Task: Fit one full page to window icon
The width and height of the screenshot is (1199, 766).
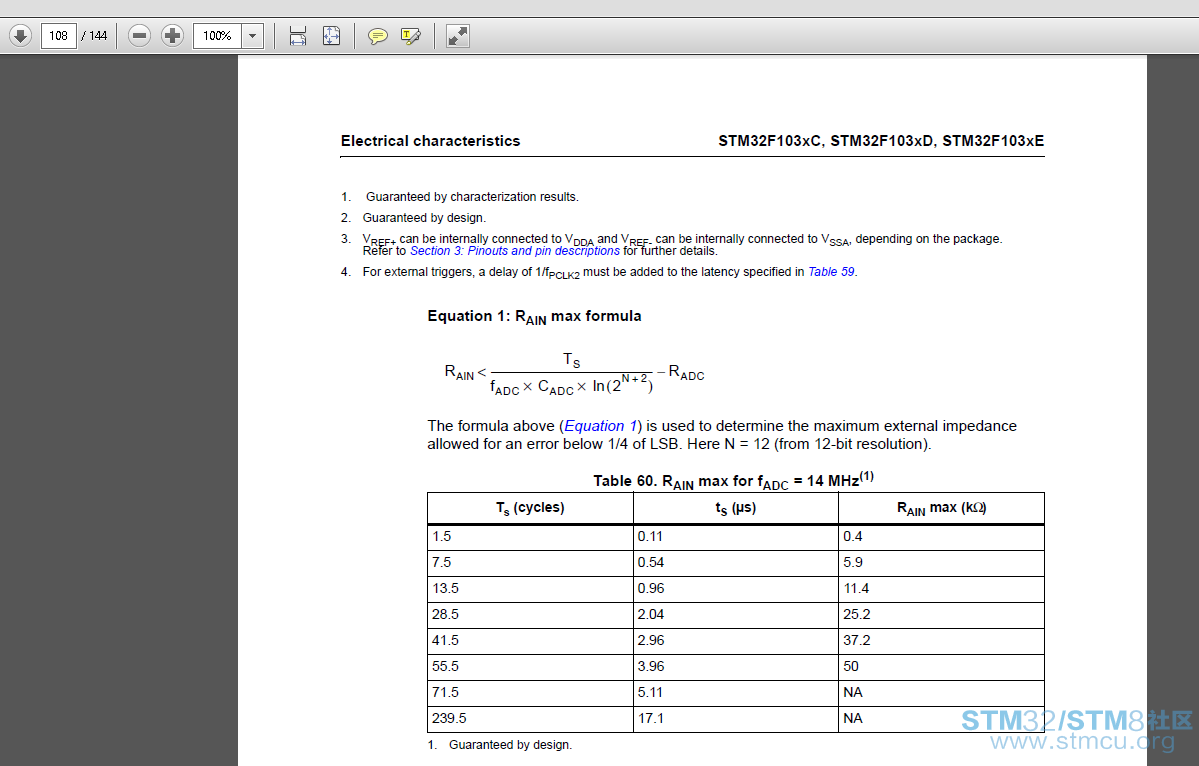Action: tap(331, 35)
